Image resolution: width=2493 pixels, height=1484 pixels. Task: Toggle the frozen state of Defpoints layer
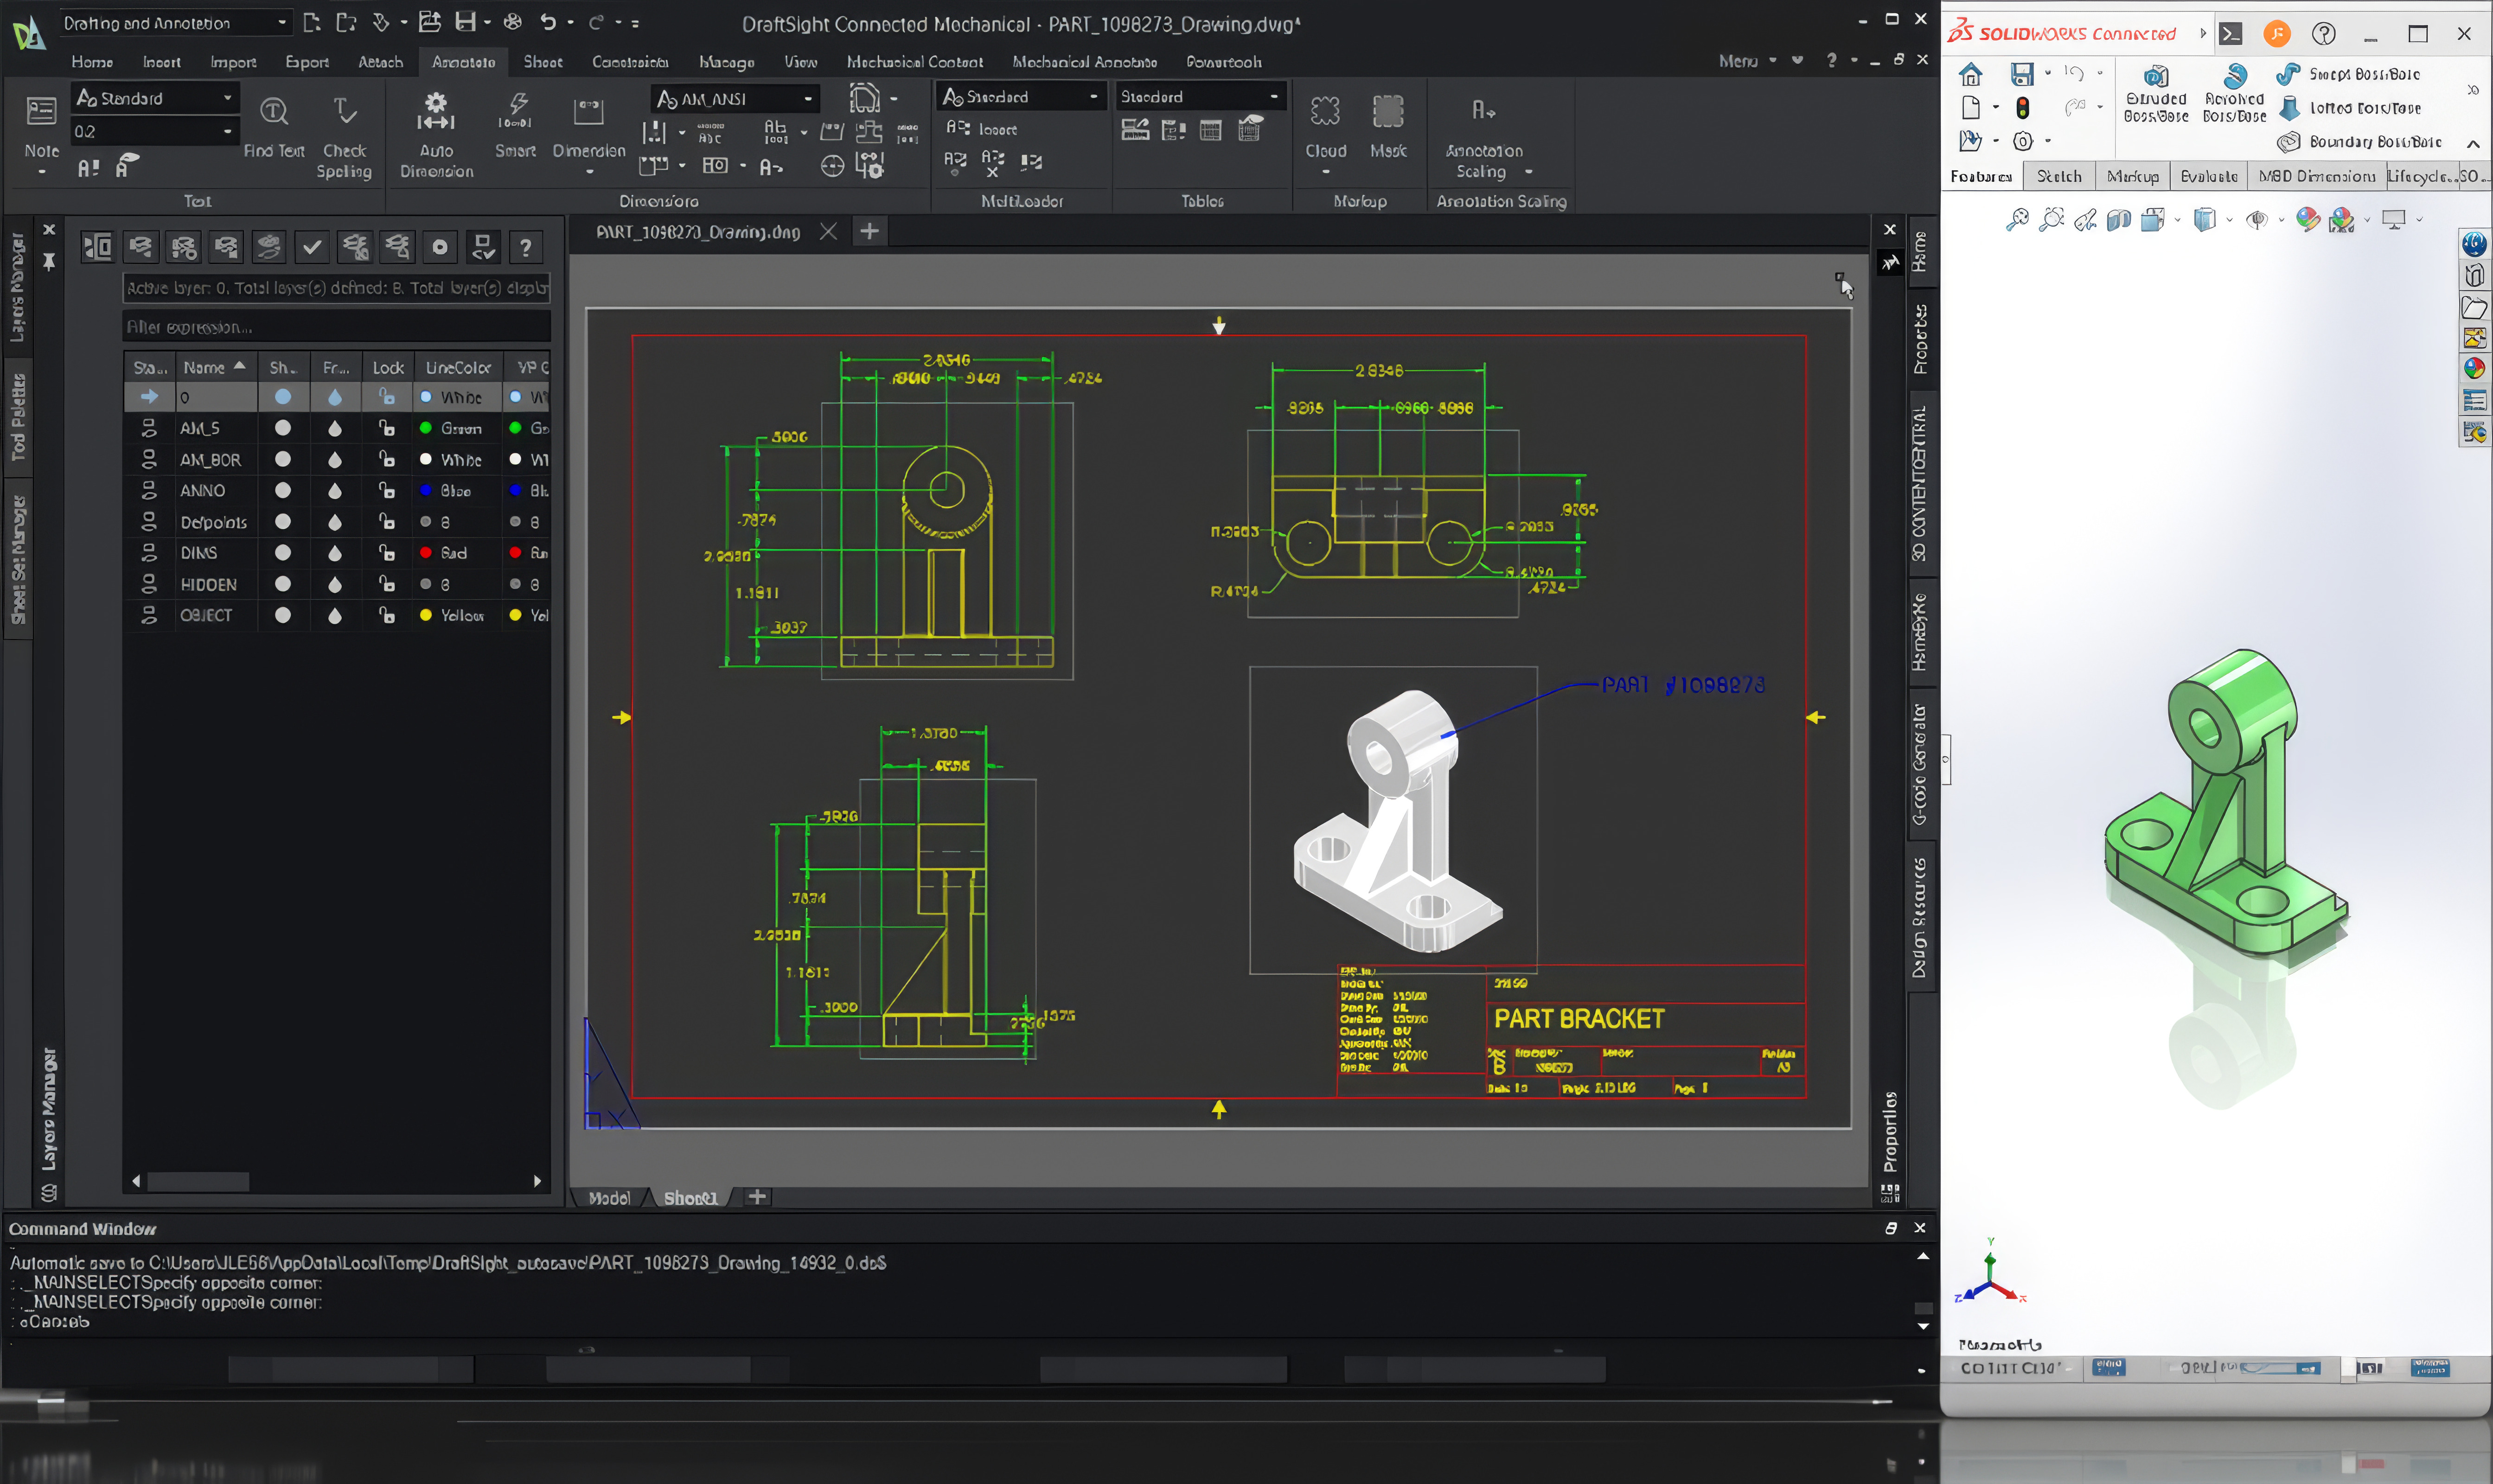335,522
